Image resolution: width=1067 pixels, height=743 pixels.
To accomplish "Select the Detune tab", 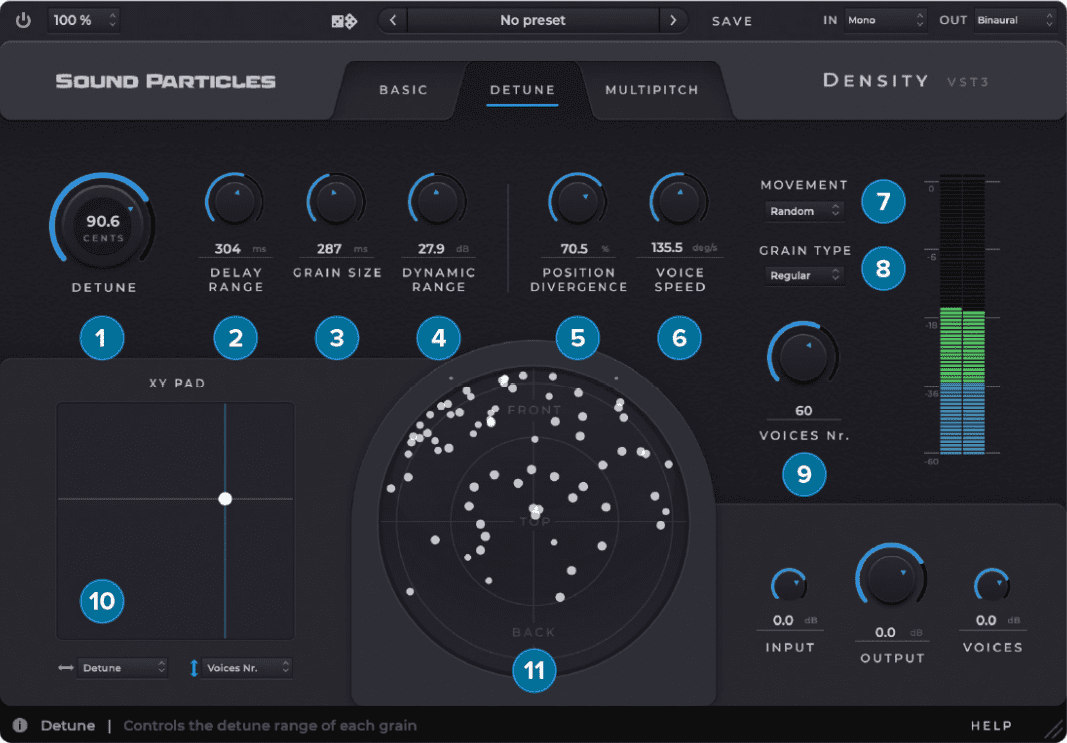I will coord(523,90).
